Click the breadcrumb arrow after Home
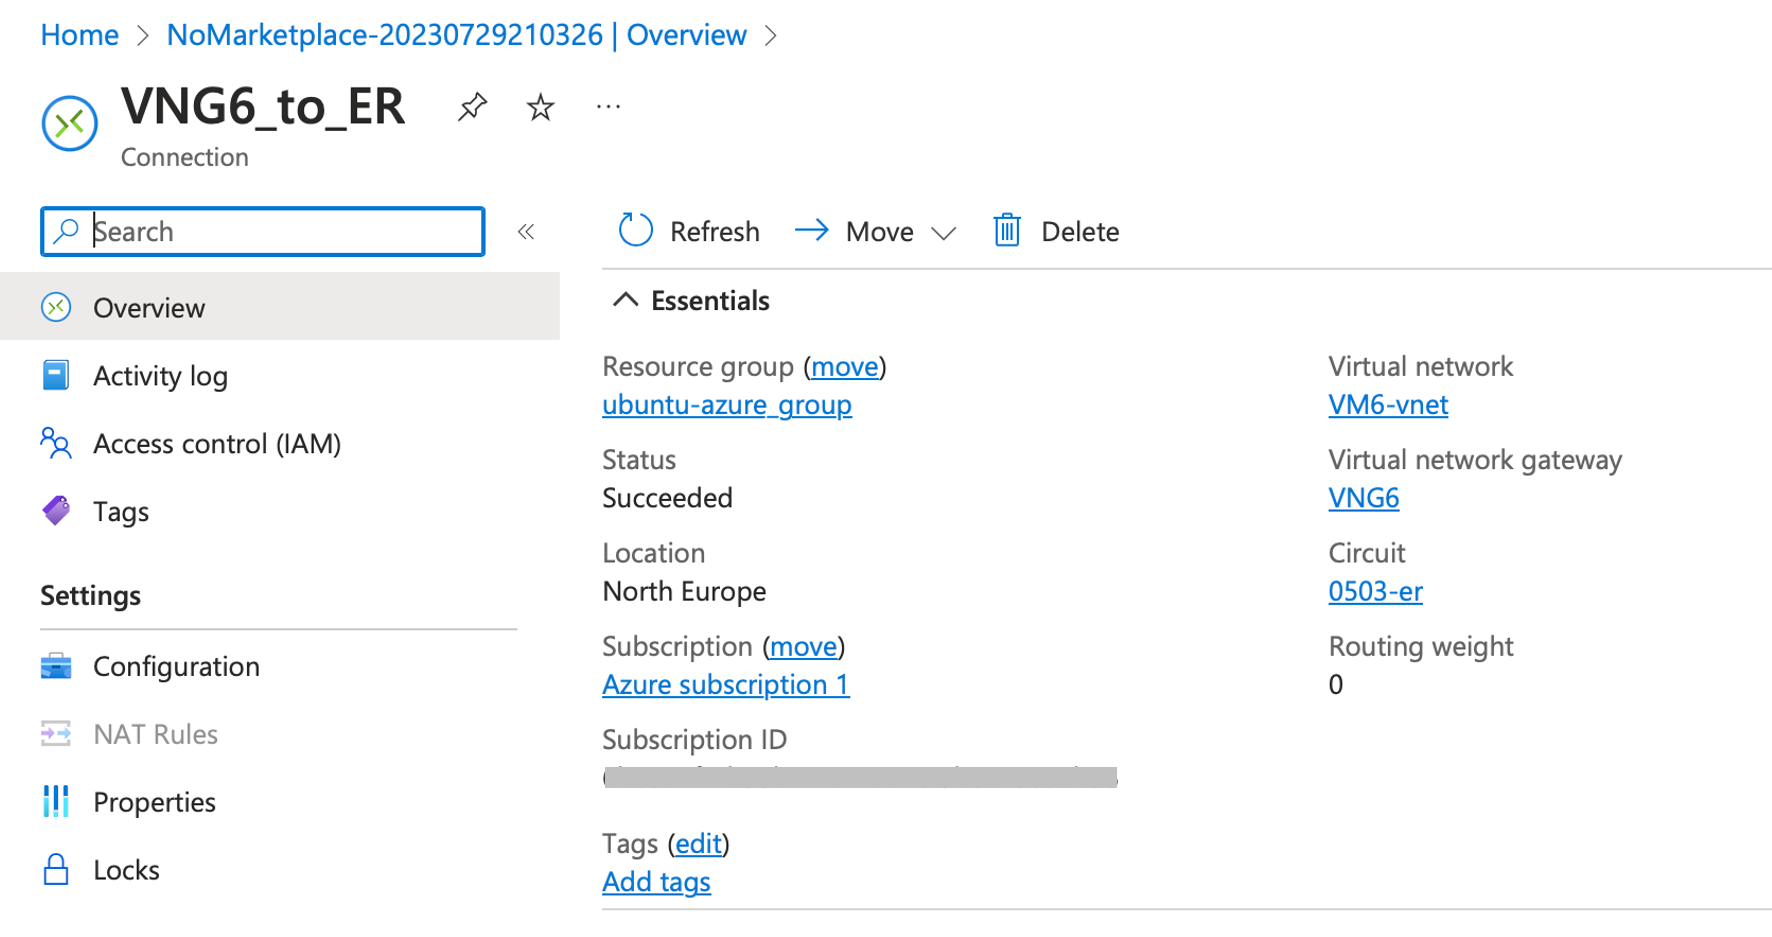Screen dimensions: 1772x937 point(143,36)
